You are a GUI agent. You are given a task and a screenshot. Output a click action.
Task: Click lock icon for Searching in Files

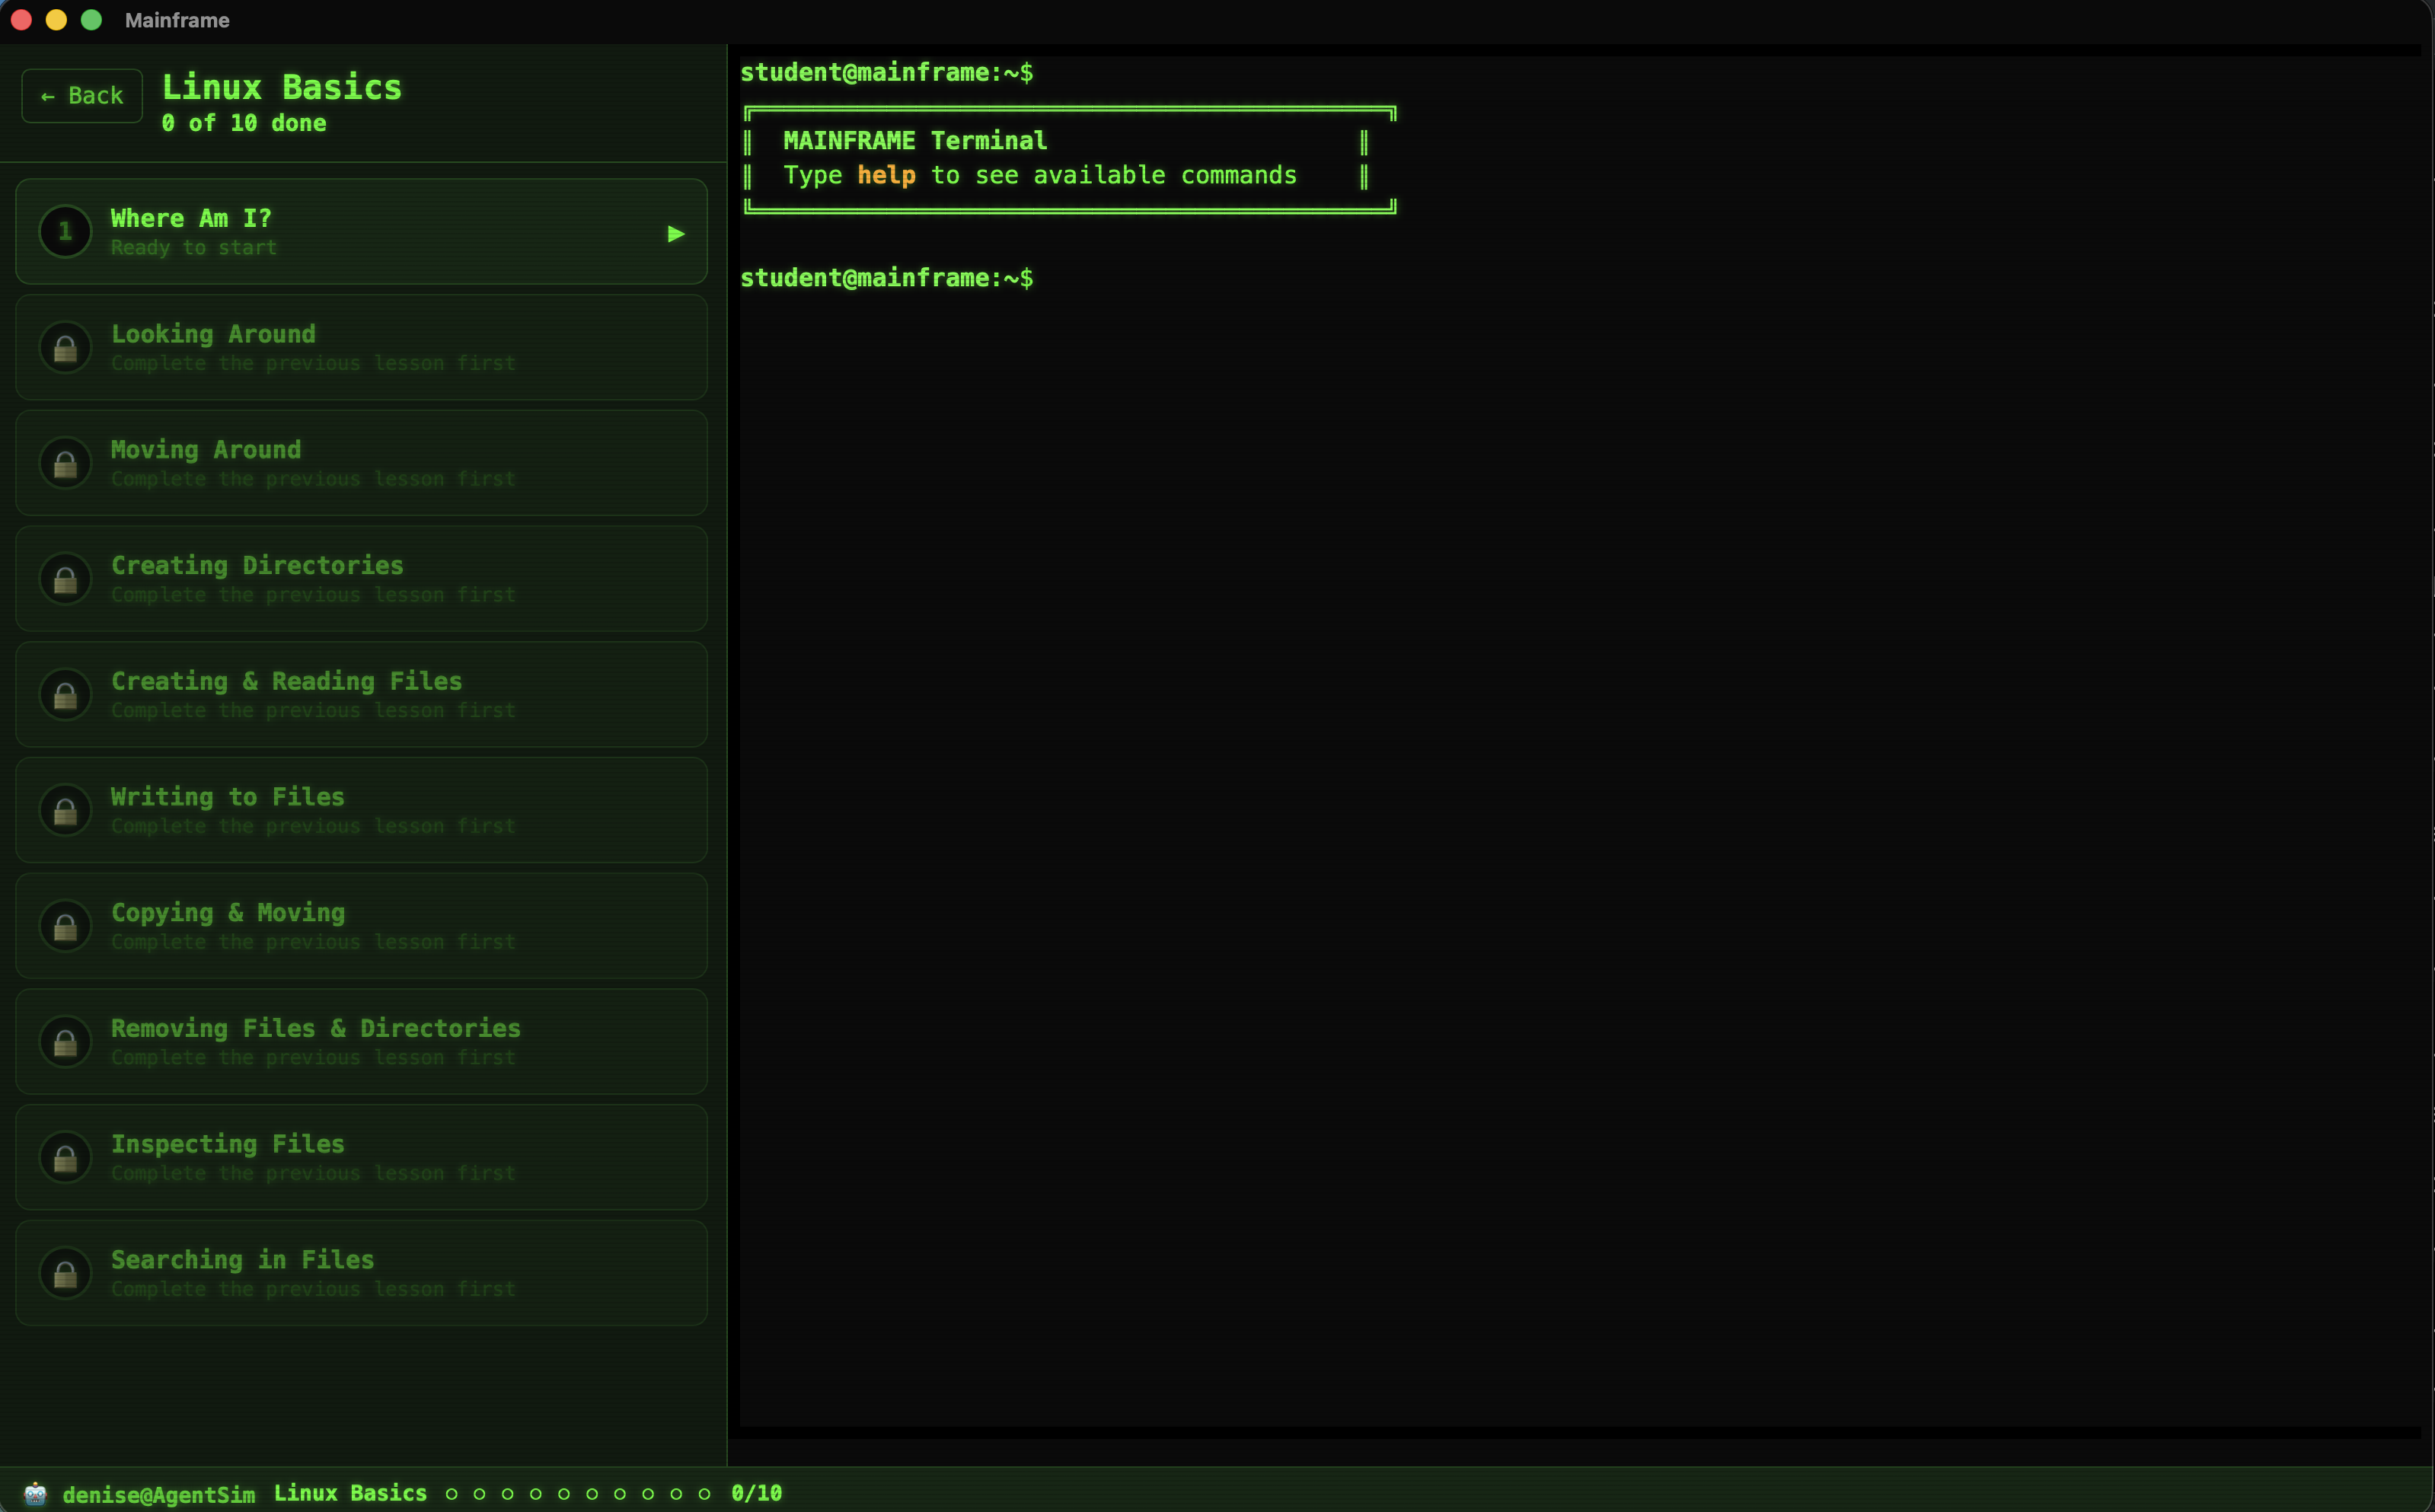[x=65, y=1273]
